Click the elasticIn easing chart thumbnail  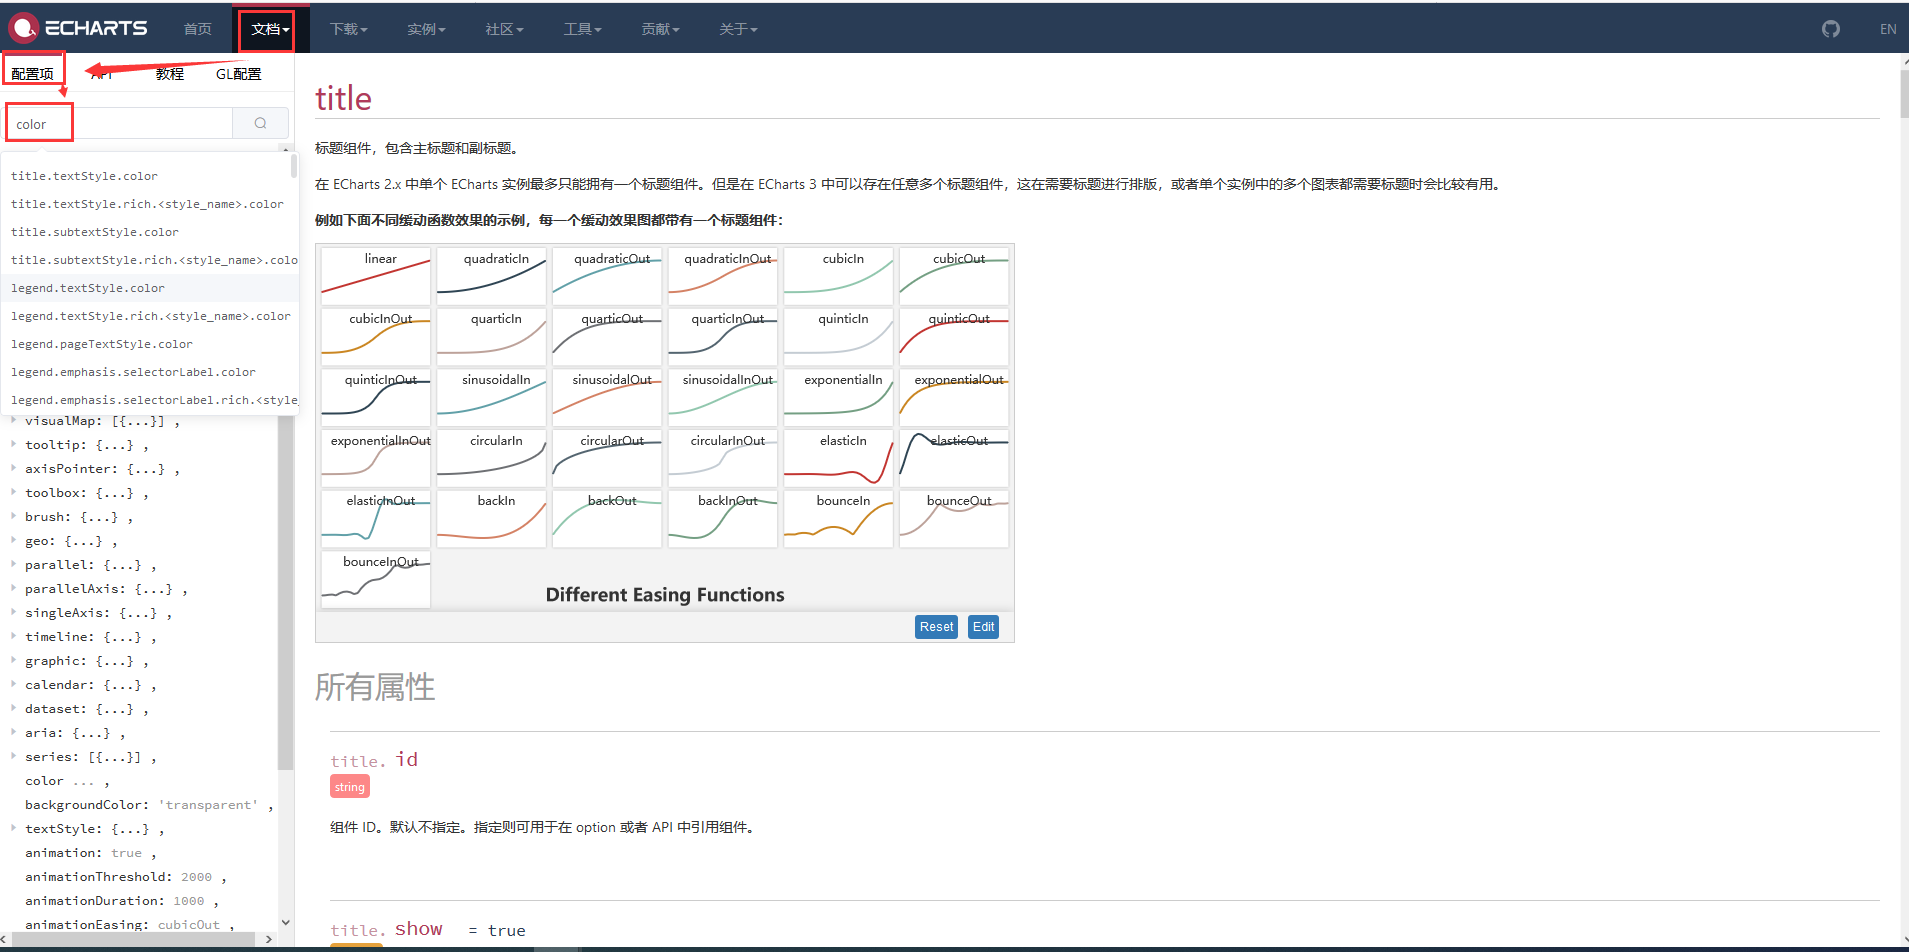click(x=838, y=458)
